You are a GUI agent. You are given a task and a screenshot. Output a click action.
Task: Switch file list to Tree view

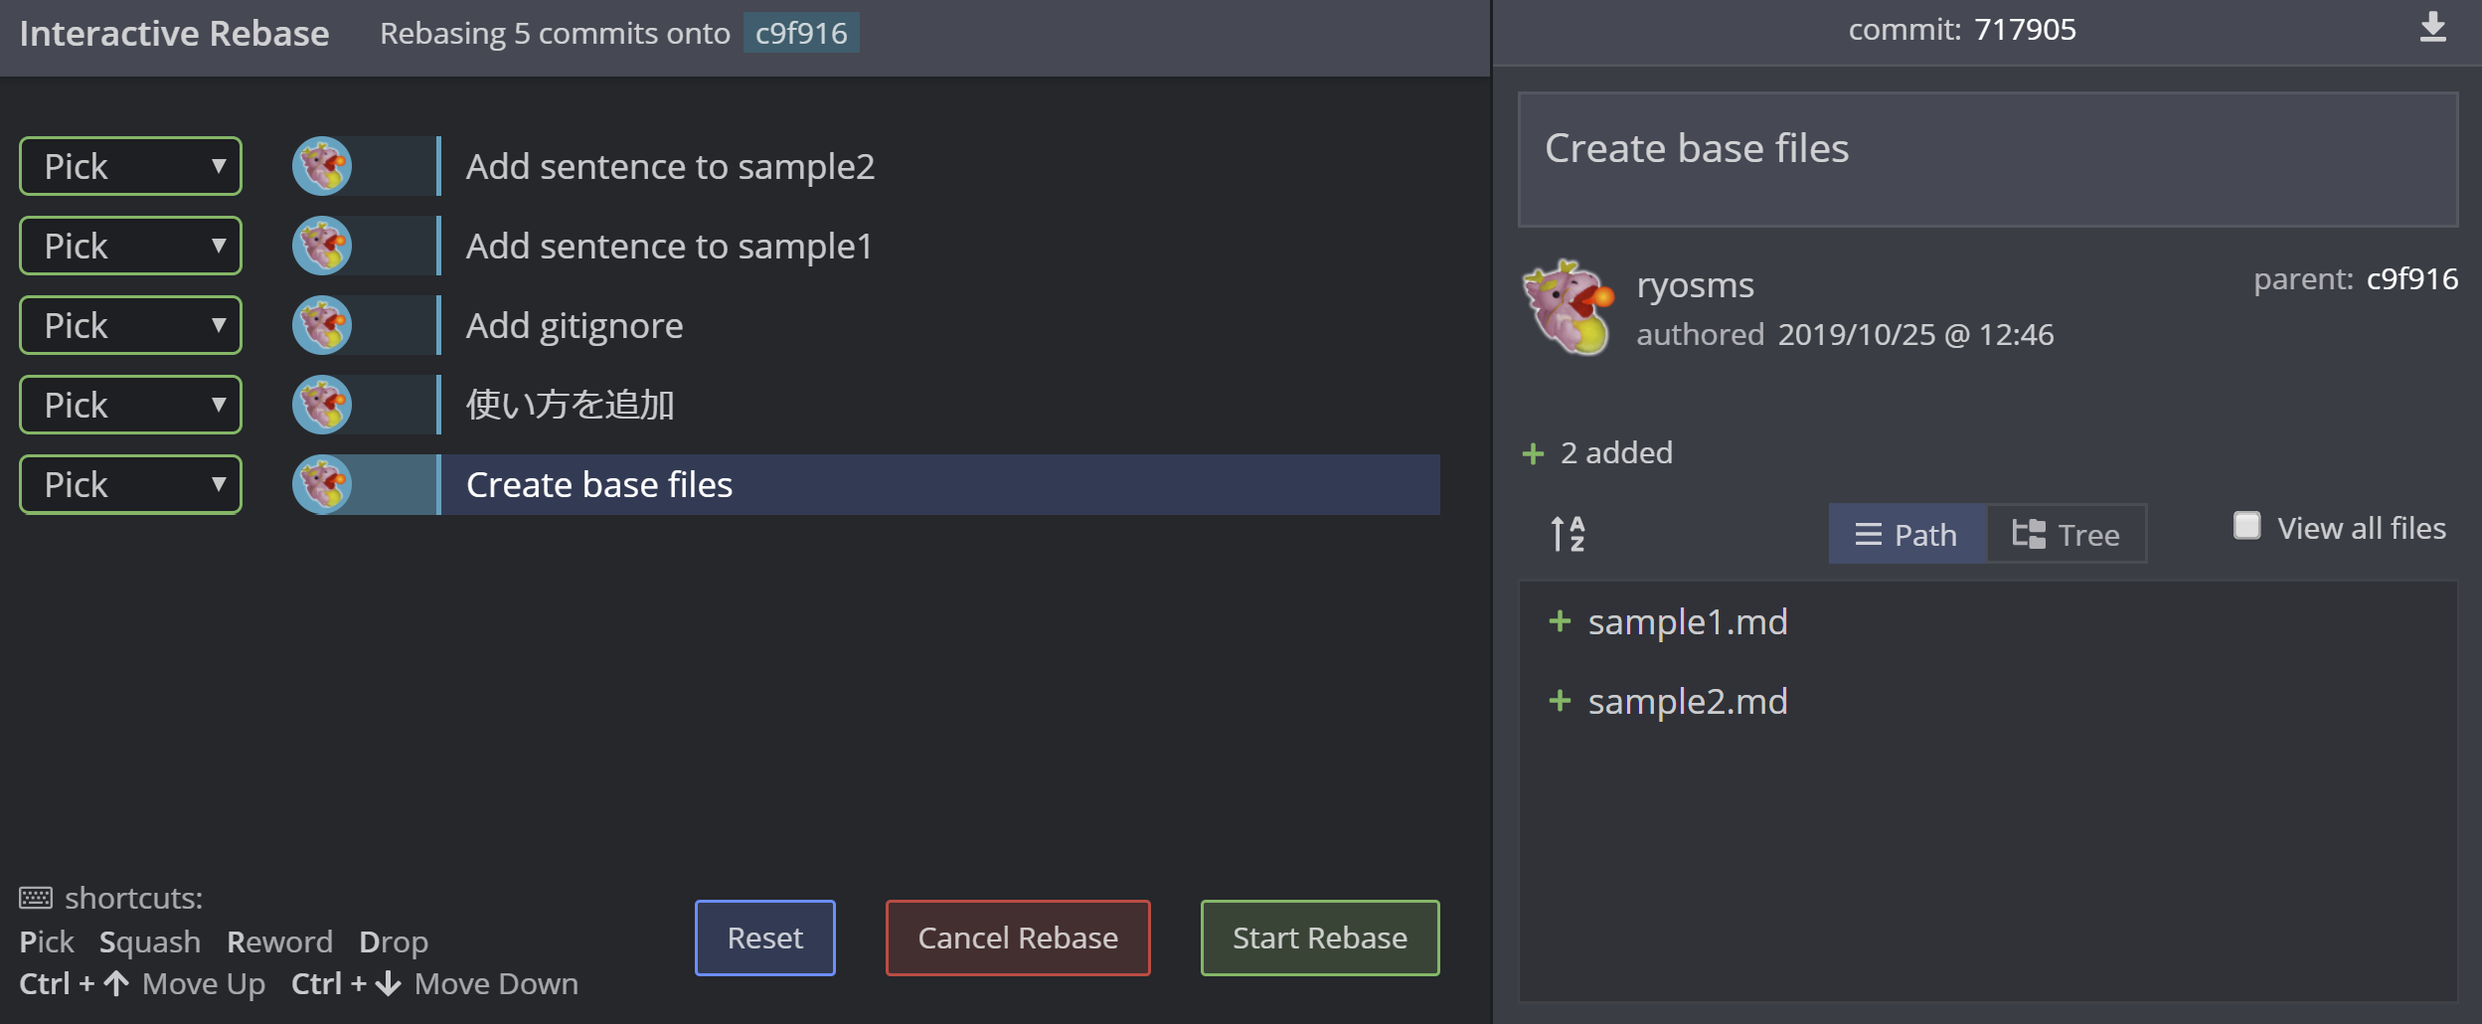(x=2066, y=534)
